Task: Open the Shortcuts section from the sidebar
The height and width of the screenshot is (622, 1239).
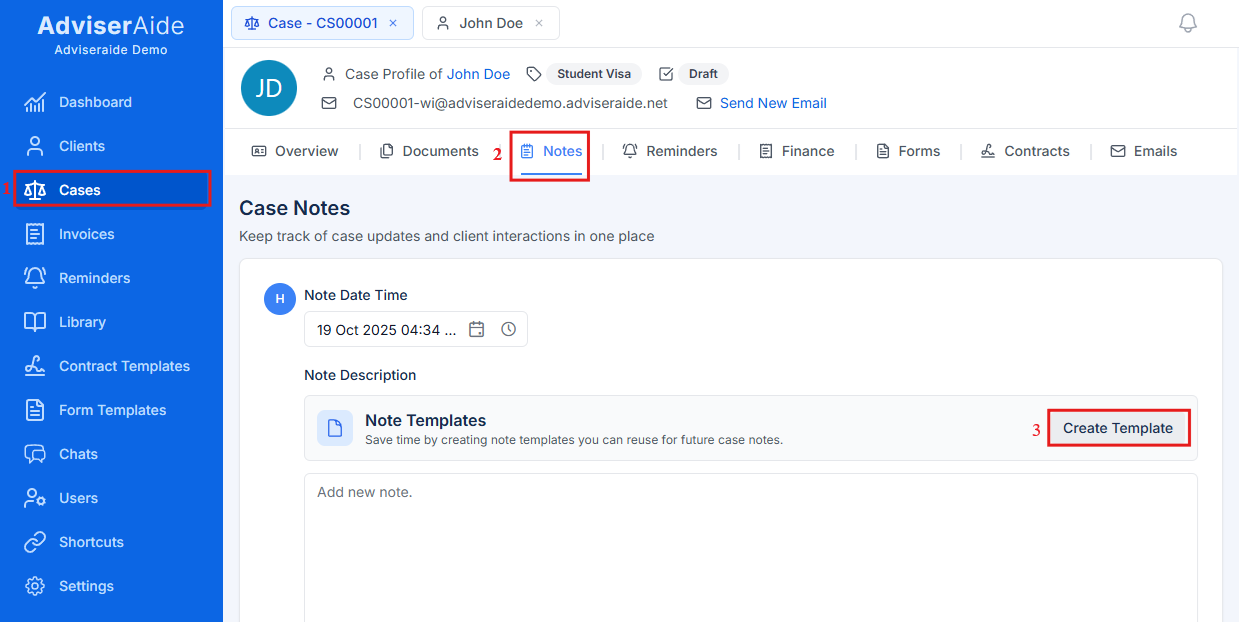Action: point(33,542)
